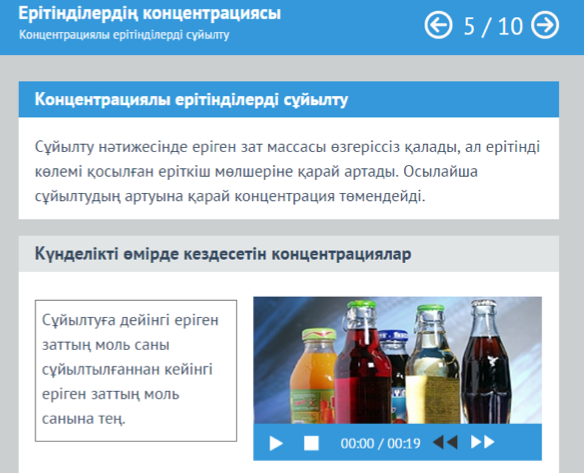Go to the previous slide with the left arrow
584x473 pixels.
tap(438, 25)
